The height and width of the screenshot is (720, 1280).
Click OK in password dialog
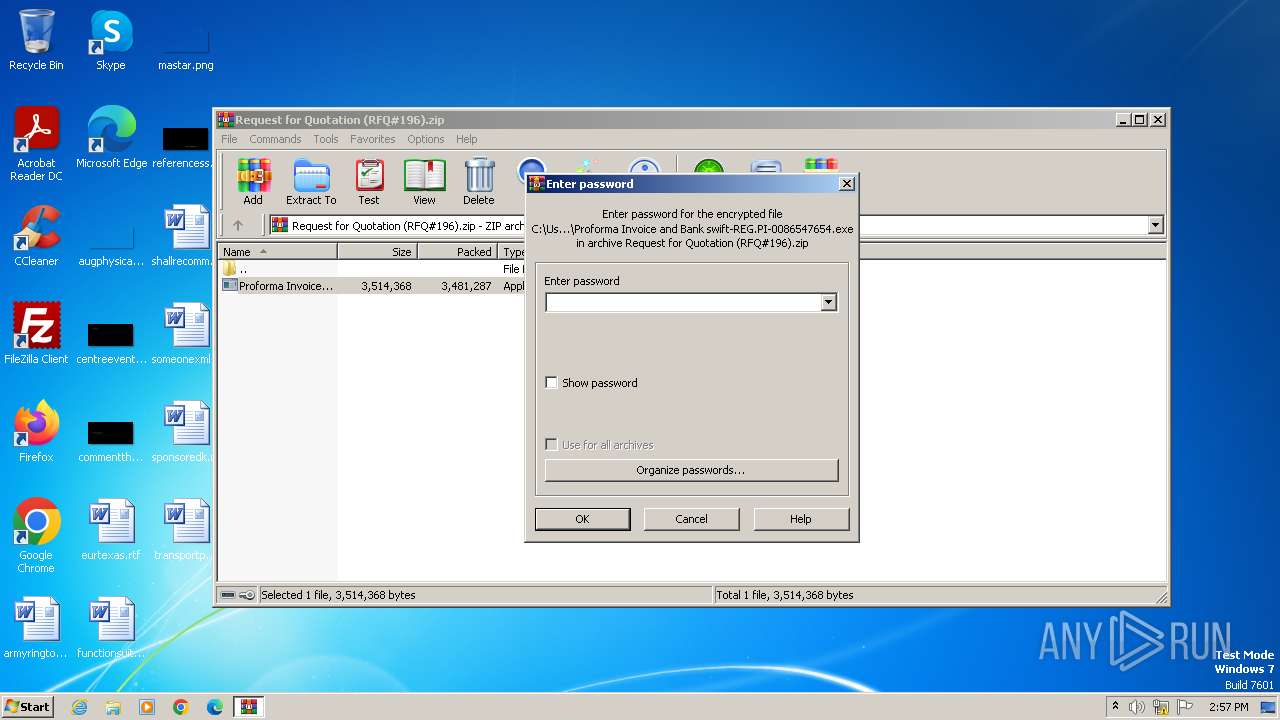(582, 519)
